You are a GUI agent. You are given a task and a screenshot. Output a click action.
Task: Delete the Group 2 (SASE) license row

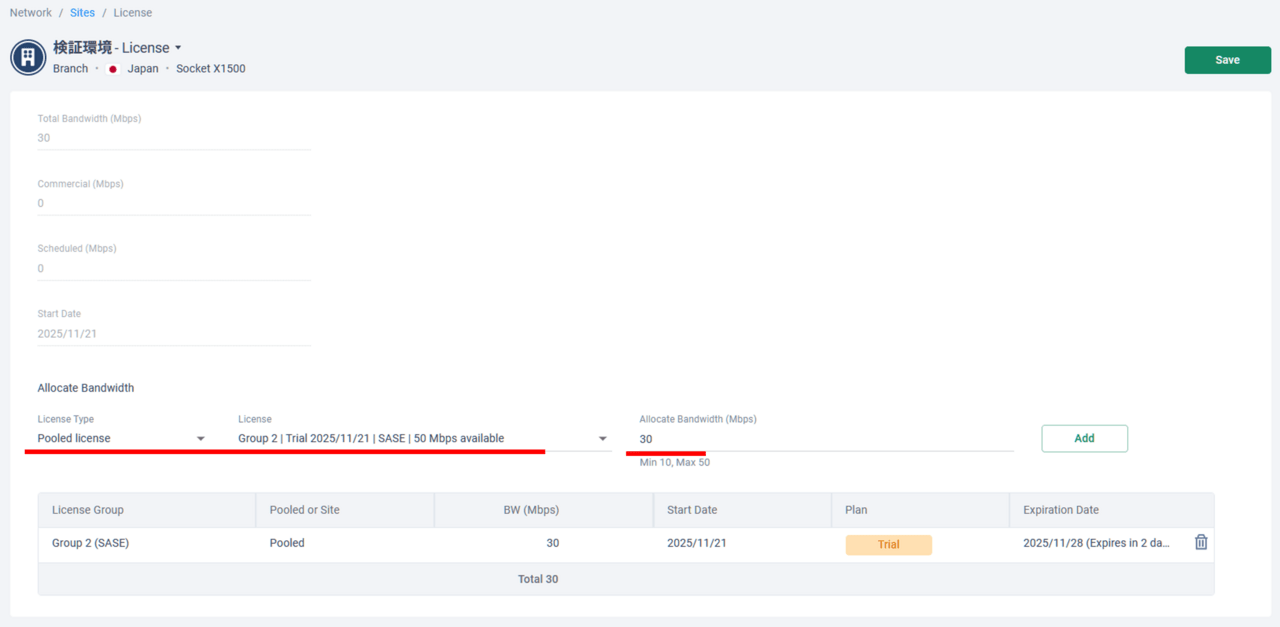(x=1201, y=542)
